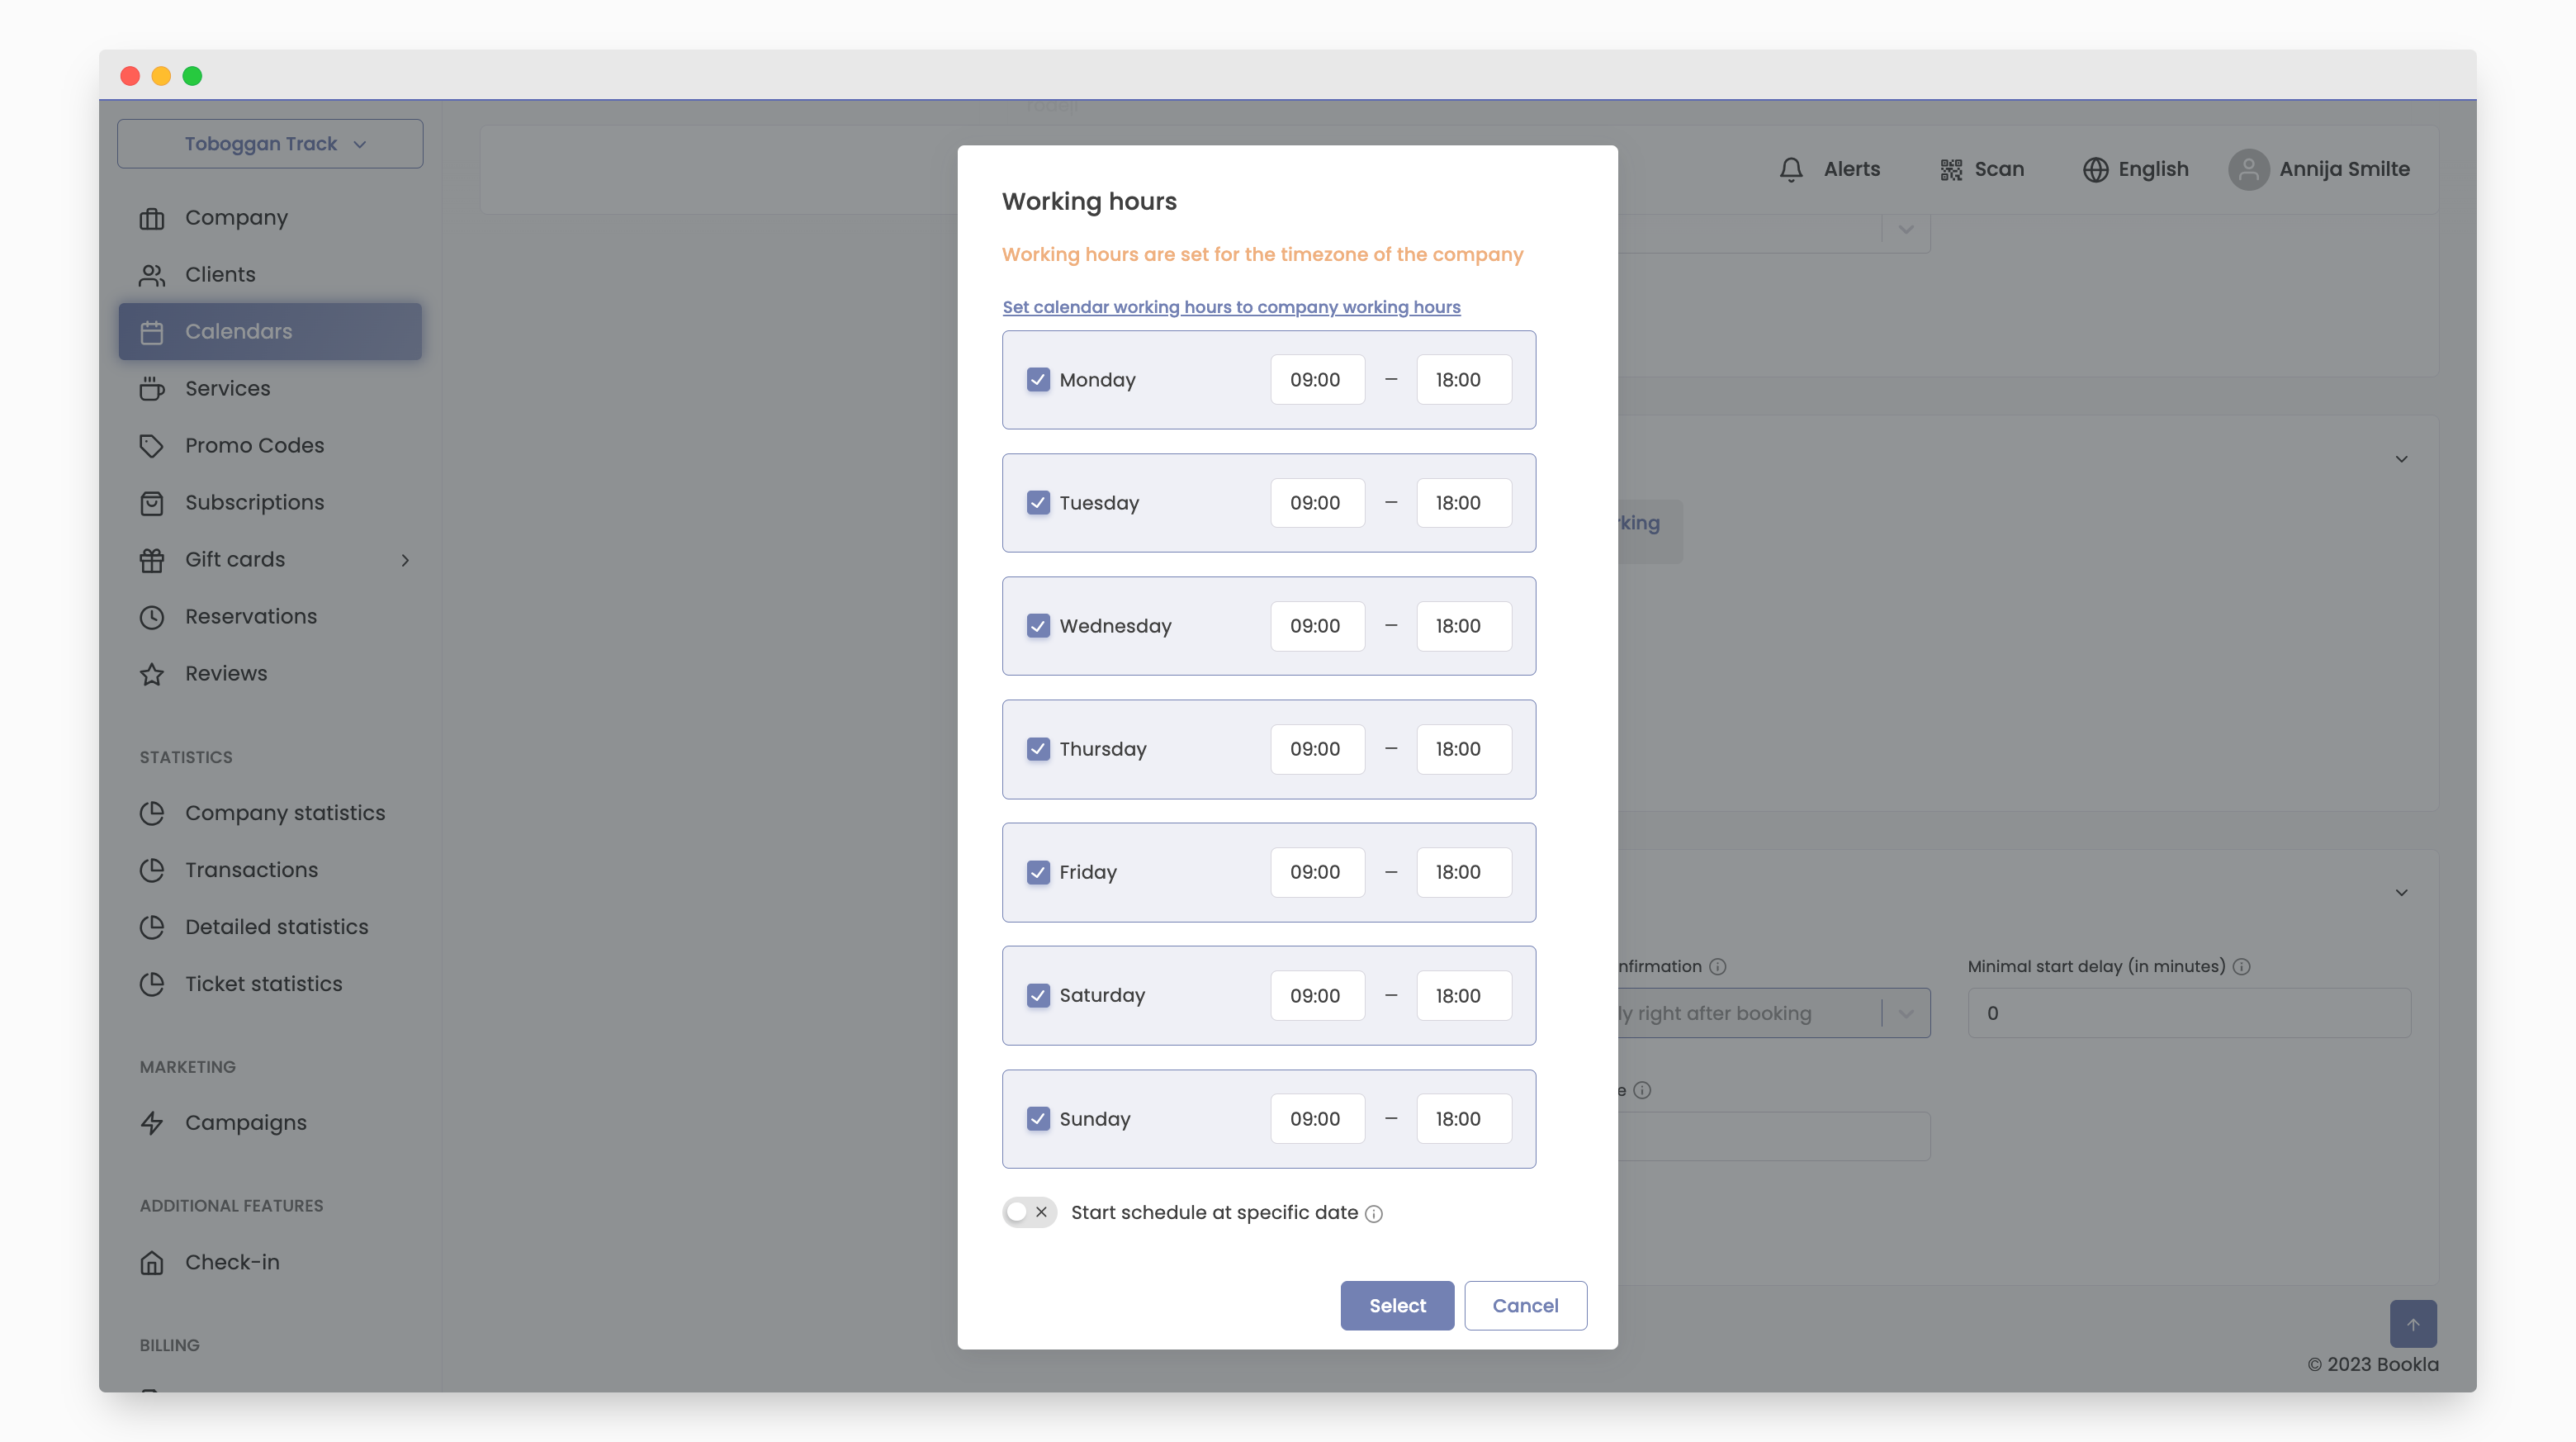The height and width of the screenshot is (1442, 2576).
Task: Click the Reviews star icon
Action: point(152,674)
